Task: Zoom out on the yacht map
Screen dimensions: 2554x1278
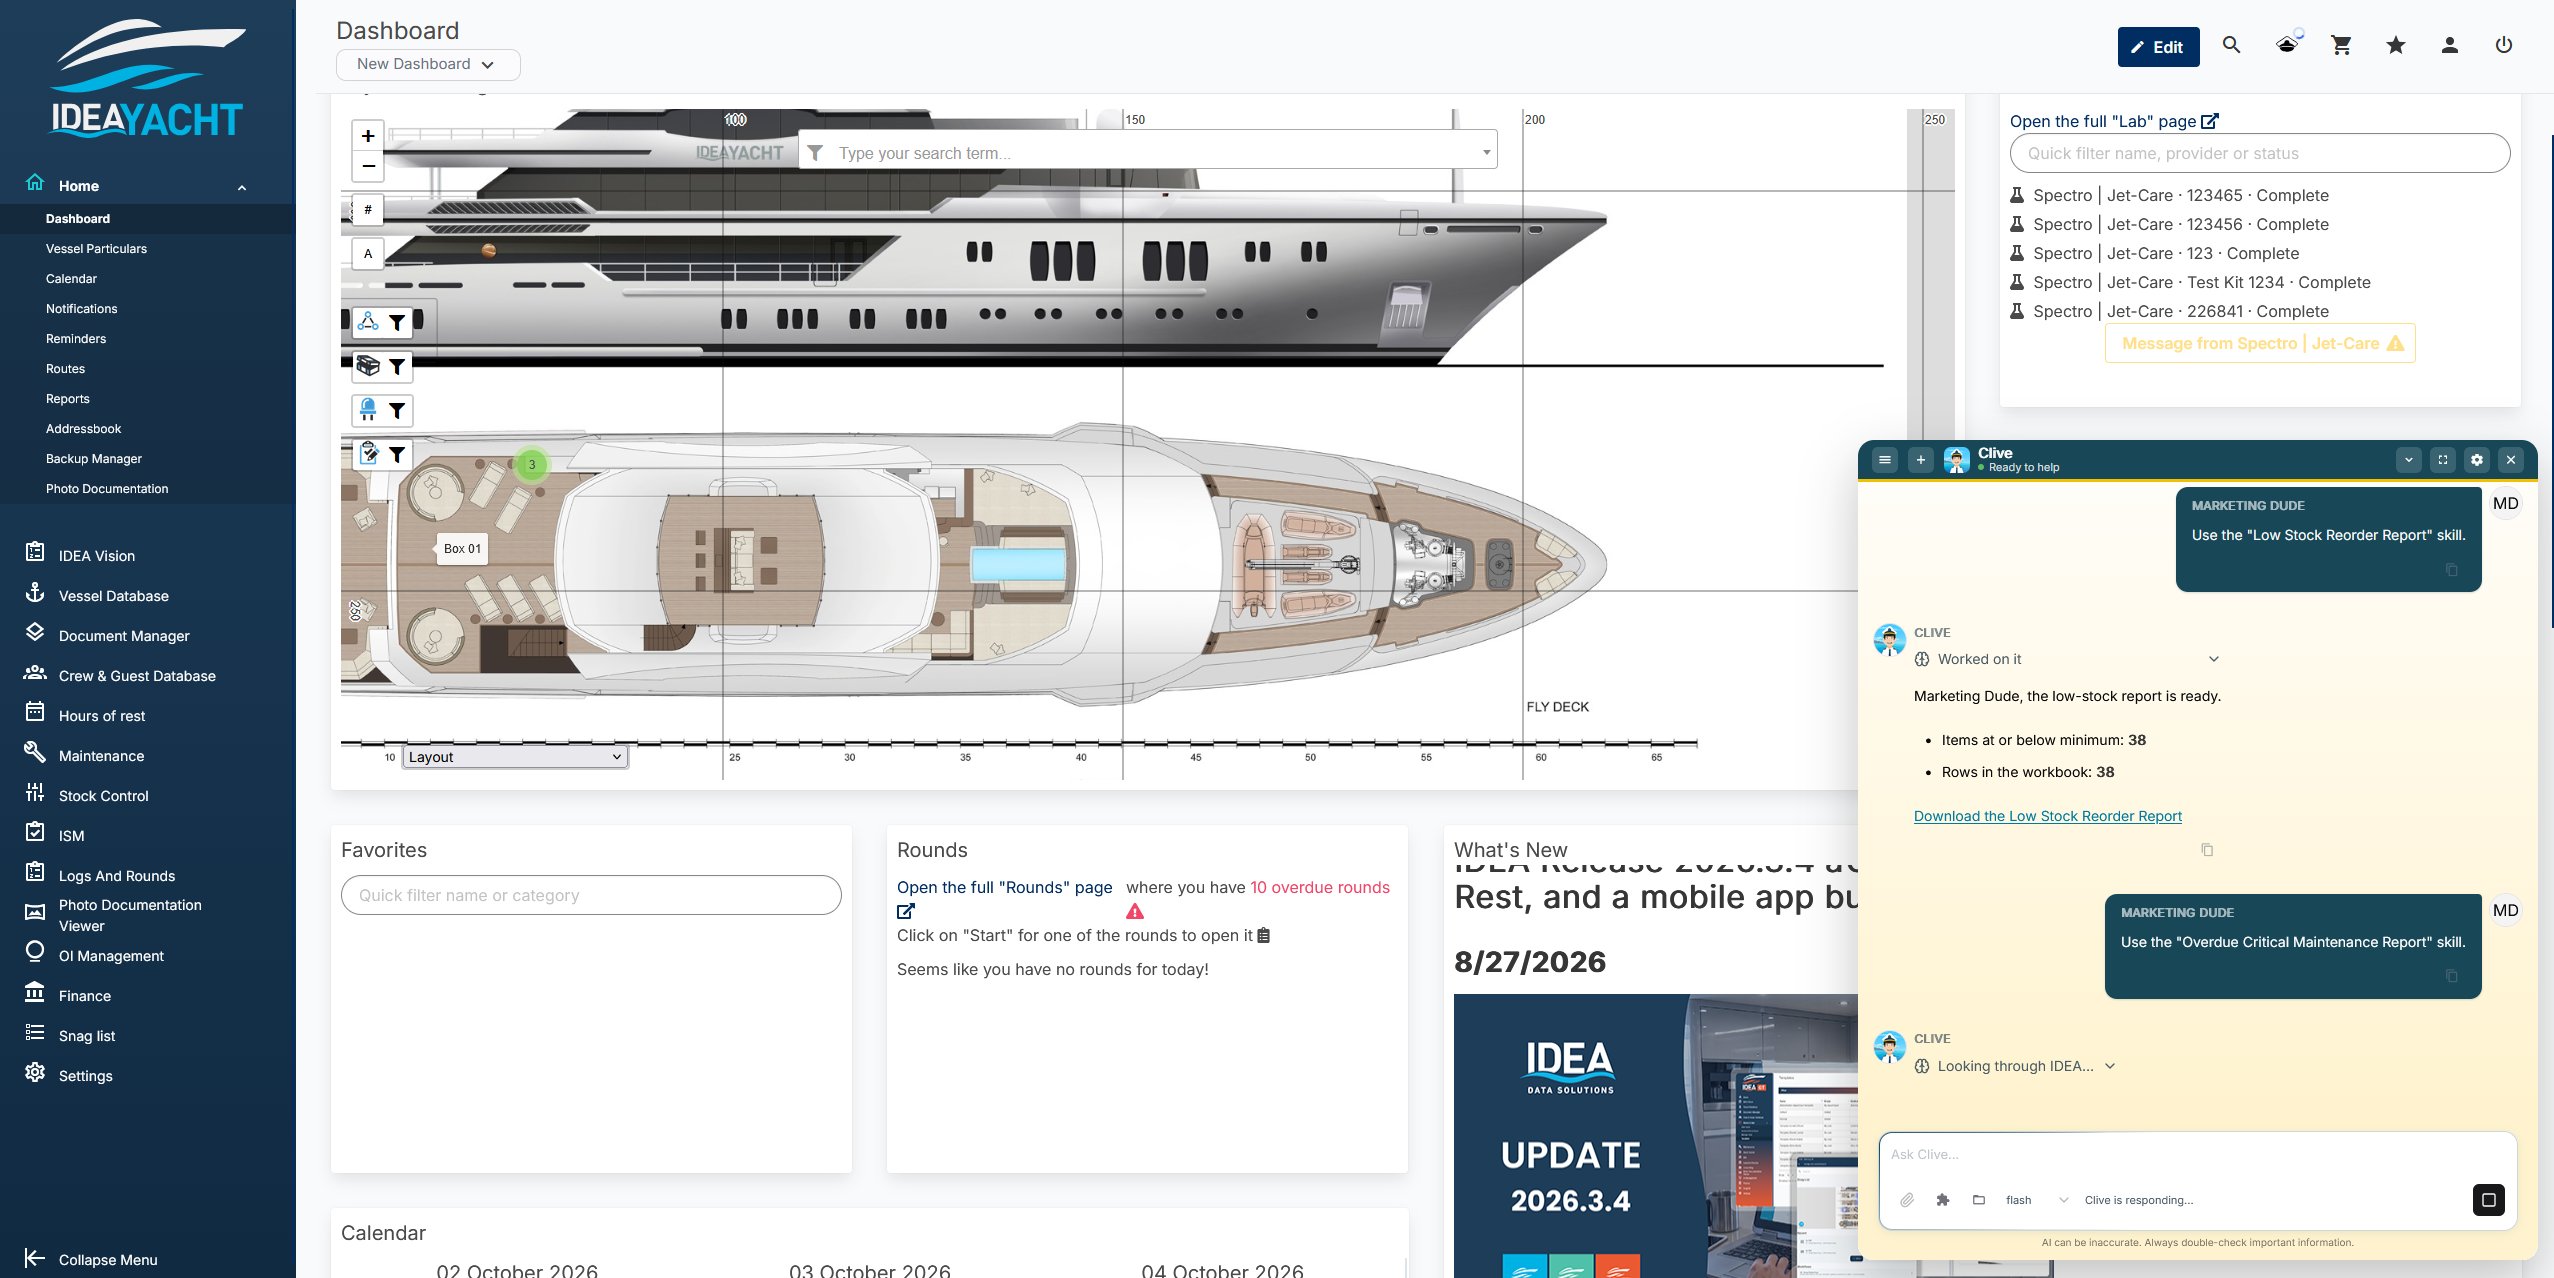Action: [x=368, y=166]
